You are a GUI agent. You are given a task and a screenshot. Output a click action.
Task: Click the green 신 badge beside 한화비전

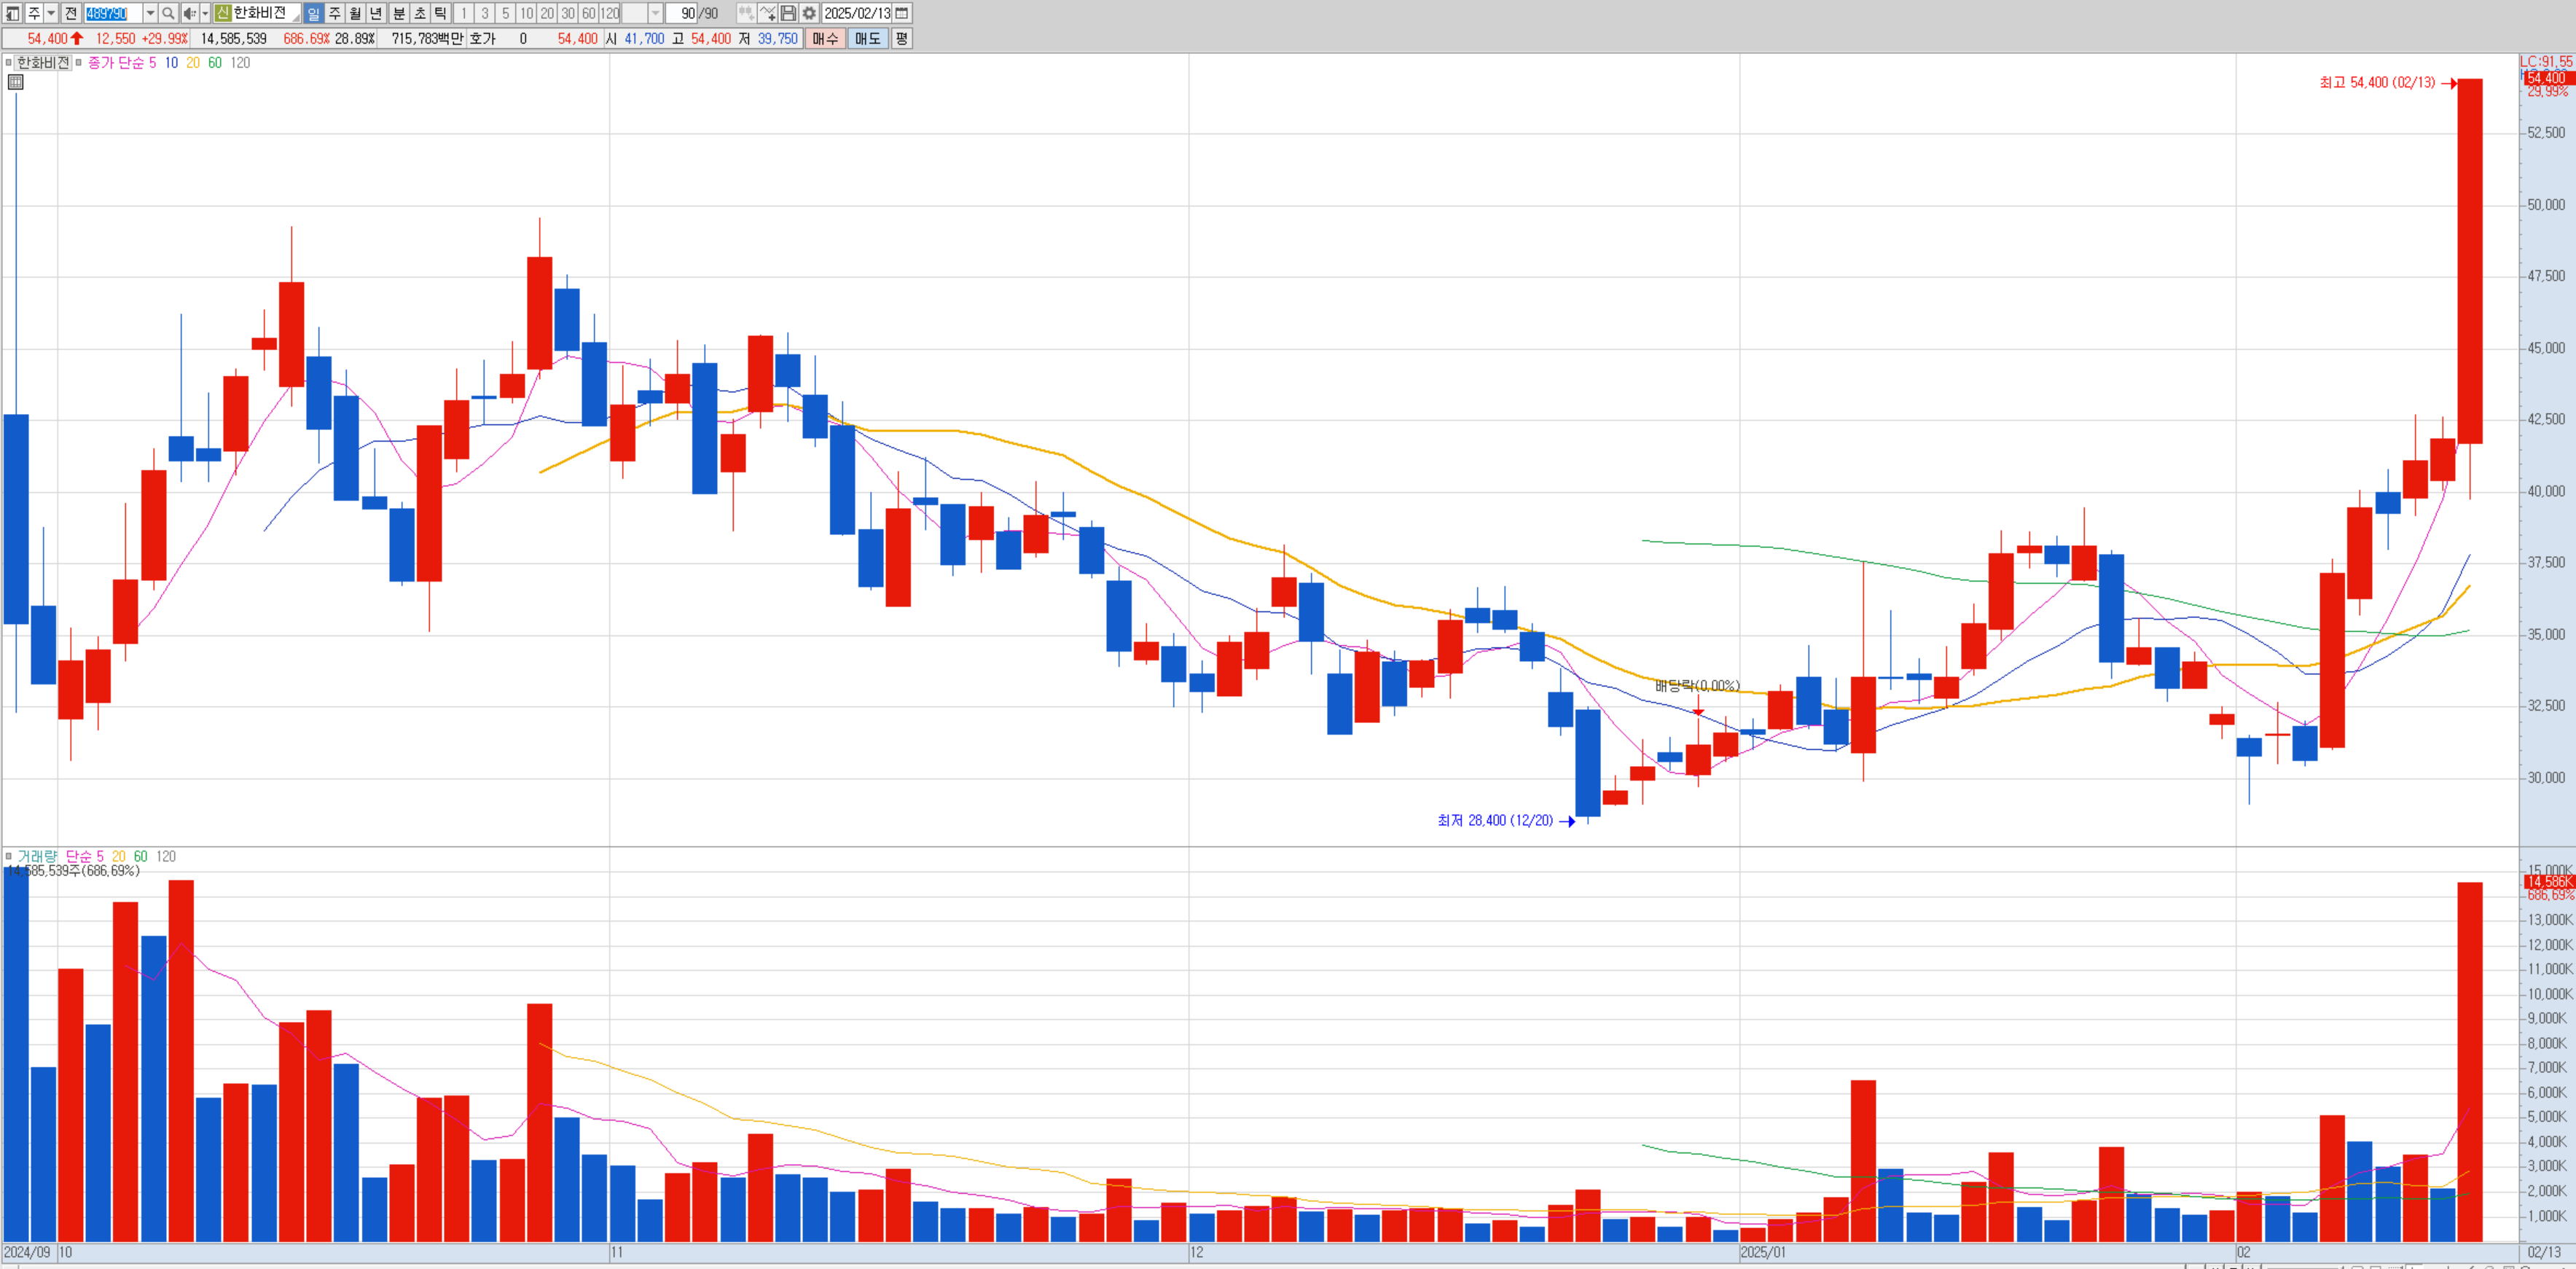point(222,13)
